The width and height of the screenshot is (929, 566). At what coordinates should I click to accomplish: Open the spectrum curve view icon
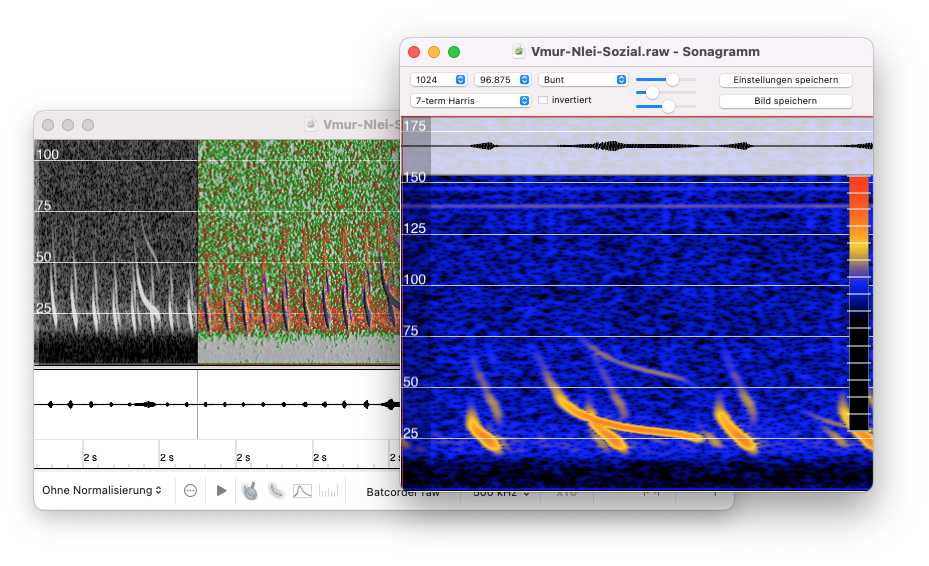click(x=302, y=491)
